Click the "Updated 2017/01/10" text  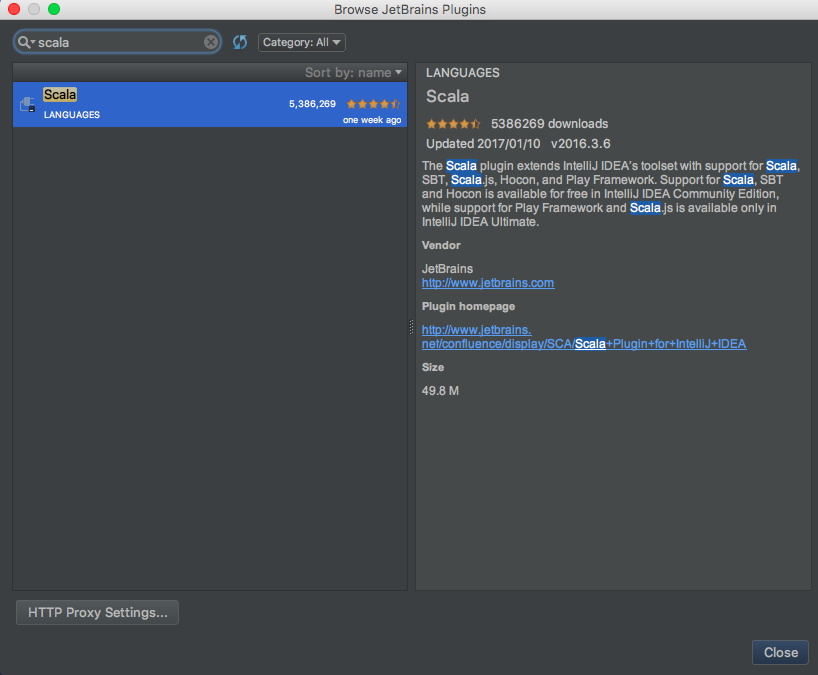(x=483, y=144)
